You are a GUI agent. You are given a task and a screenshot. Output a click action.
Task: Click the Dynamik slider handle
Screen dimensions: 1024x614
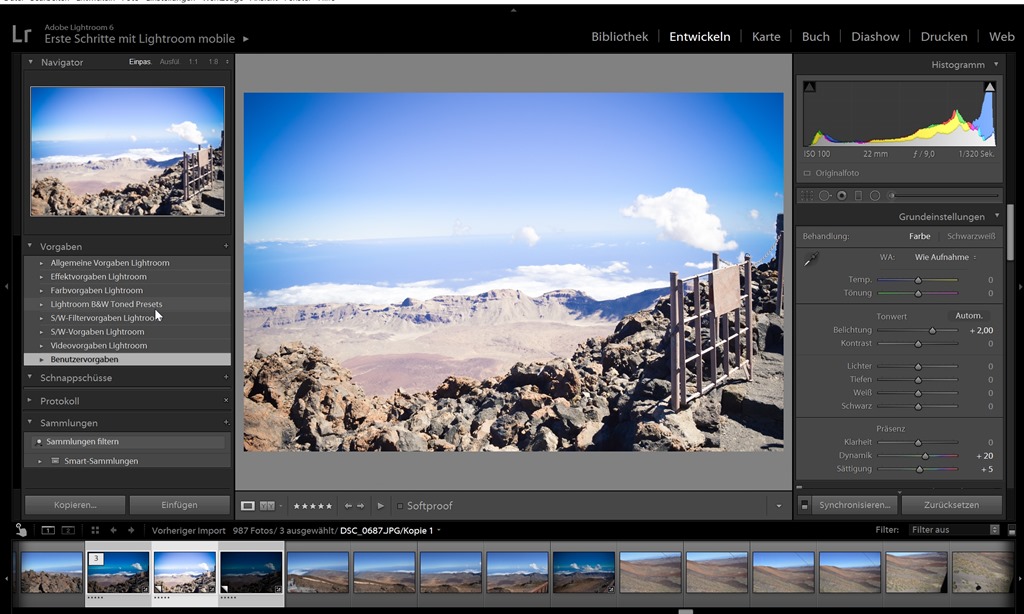click(x=925, y=456)
